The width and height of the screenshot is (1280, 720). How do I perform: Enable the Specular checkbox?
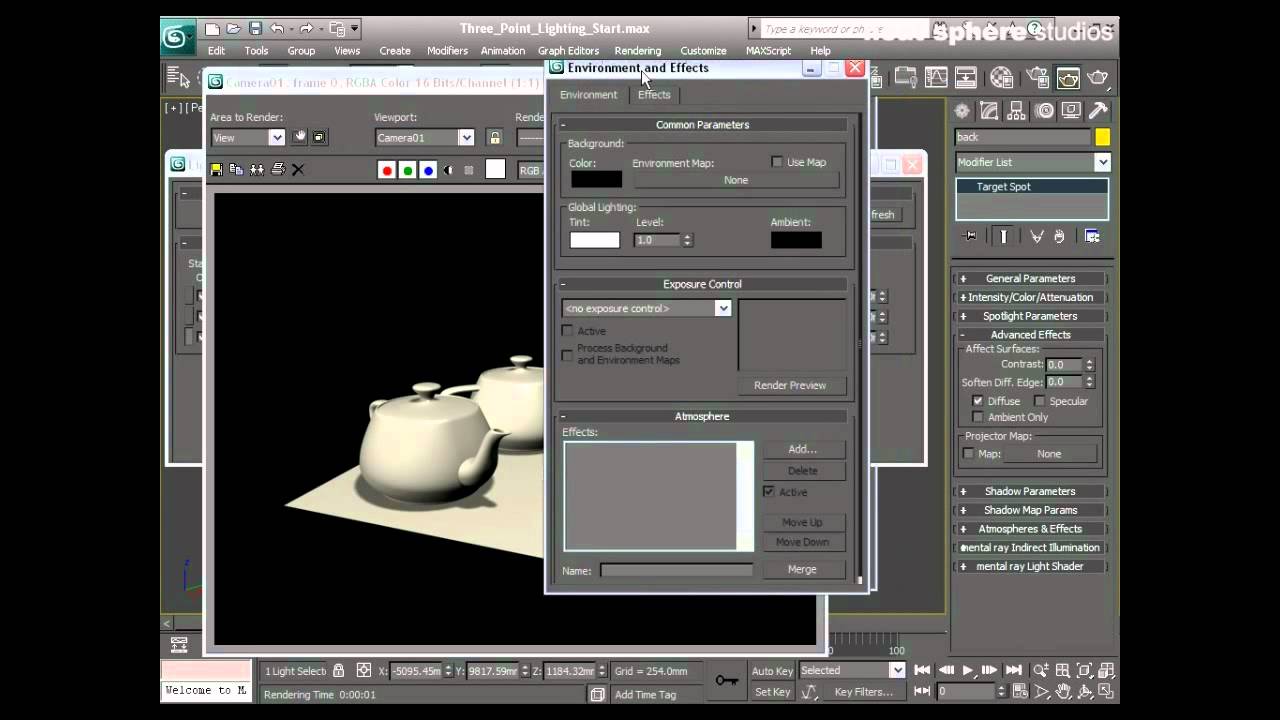pyautogui.click(x=1039, y=401)
